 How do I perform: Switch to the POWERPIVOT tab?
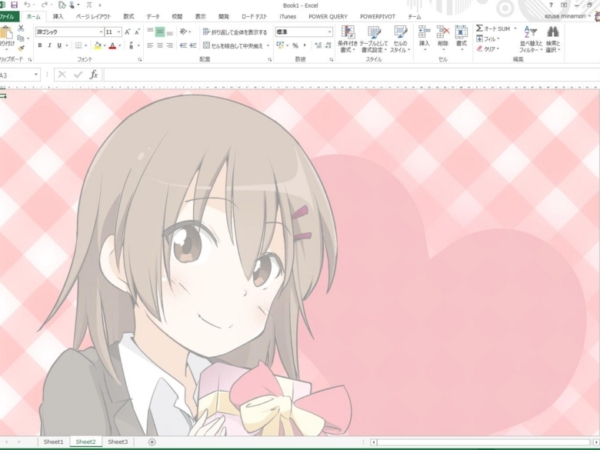pos(377,16)
